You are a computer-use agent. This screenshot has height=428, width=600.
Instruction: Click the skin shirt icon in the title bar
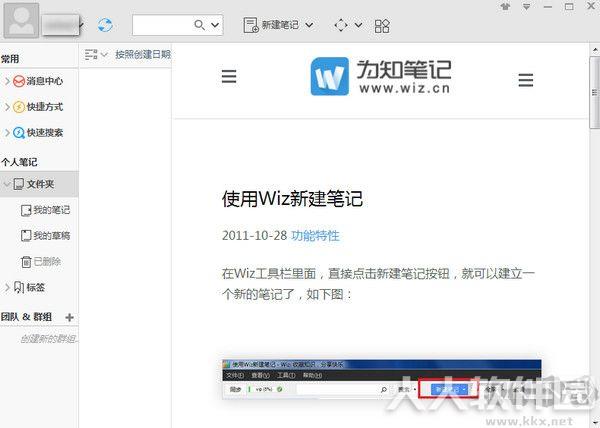505,7
